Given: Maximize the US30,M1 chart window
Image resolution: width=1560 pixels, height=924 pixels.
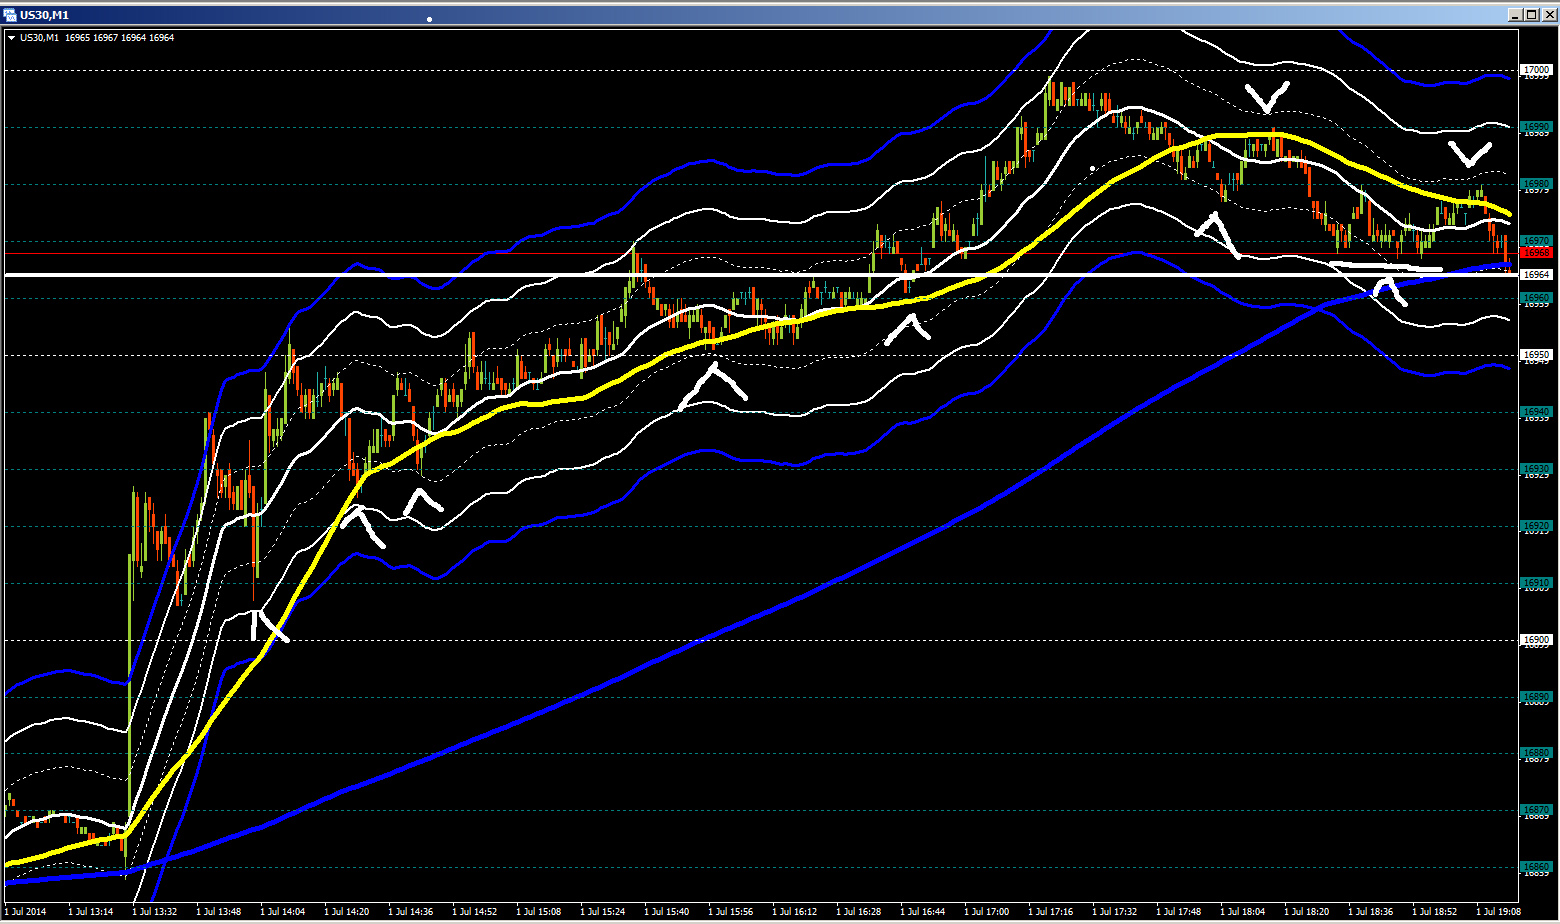Looking at the screenshot, I should (1531, 15).
